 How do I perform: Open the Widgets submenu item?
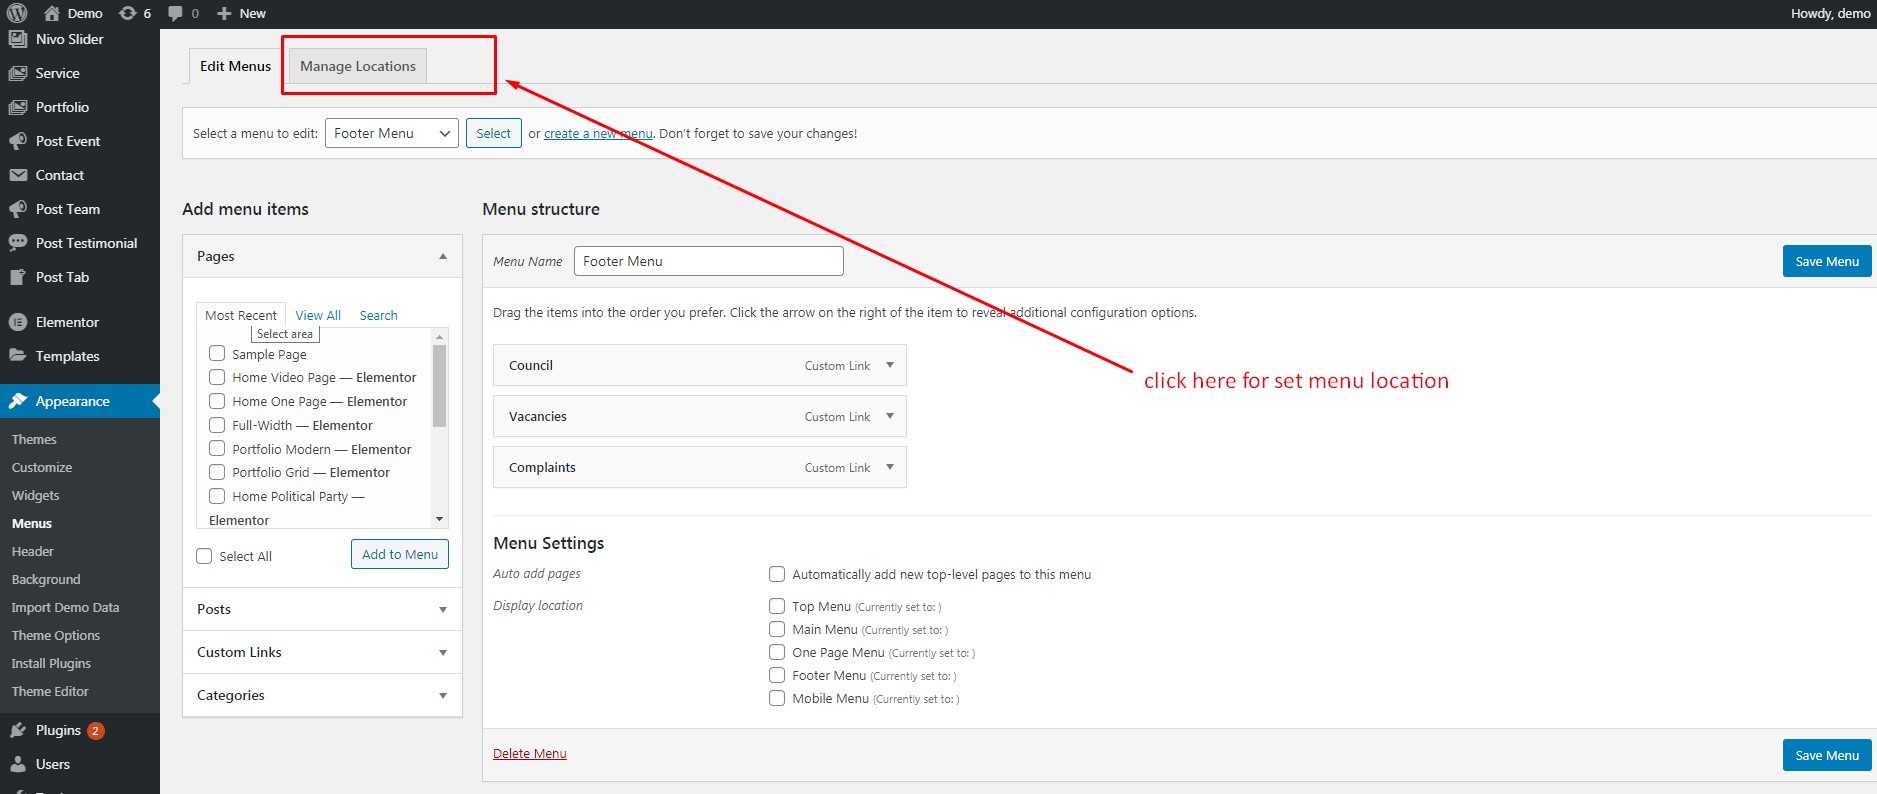[35, 495]
